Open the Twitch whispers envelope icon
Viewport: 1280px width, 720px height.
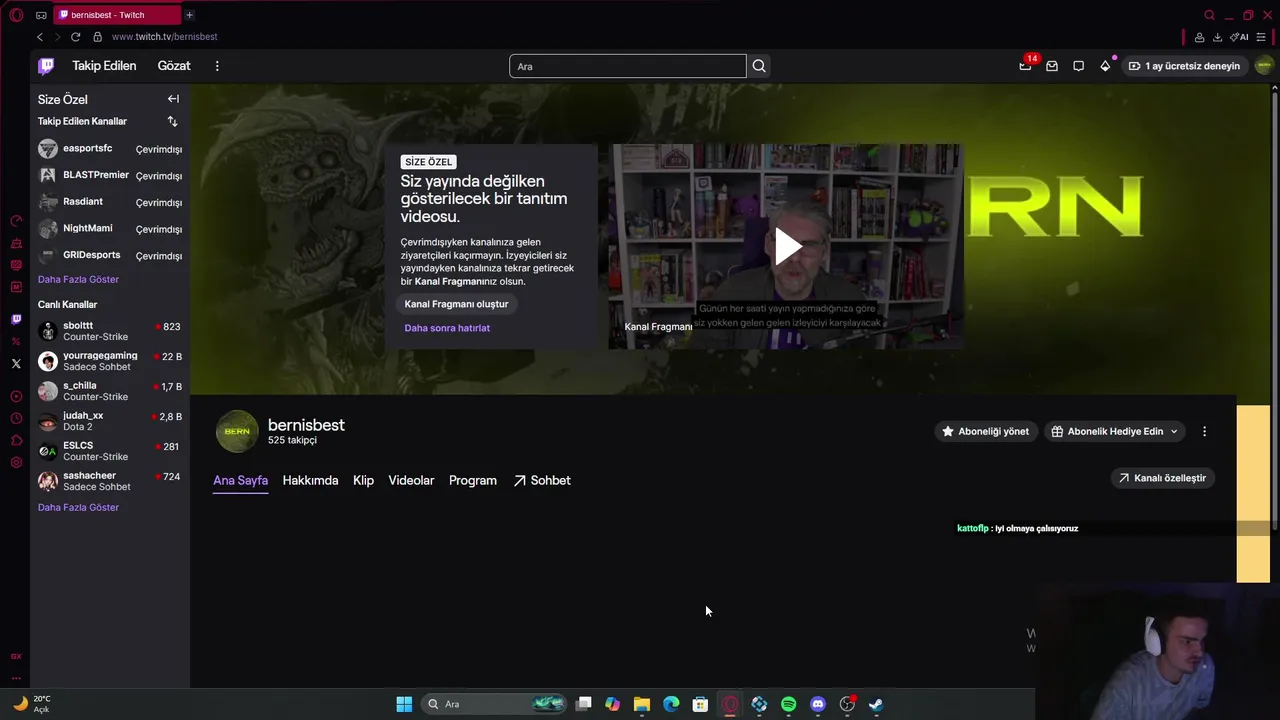tap(1052, 66)
